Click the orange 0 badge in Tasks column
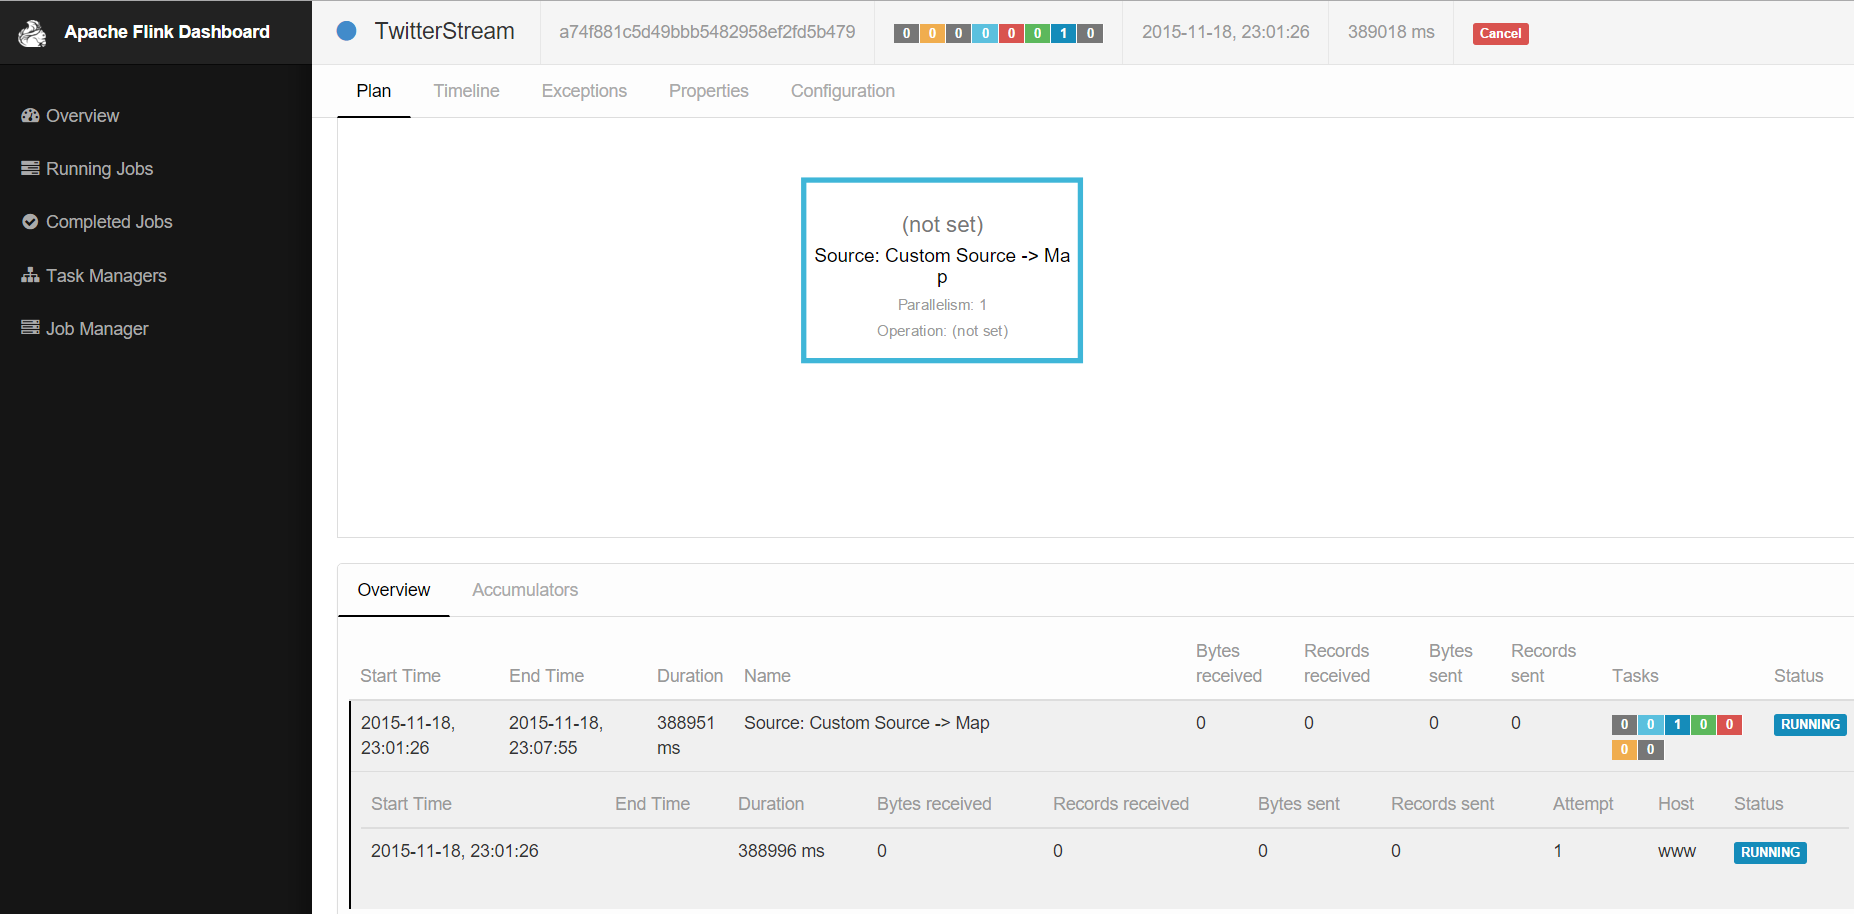Image resolution: width=1854 pixels, height=914 pixels. tap(1624, 750)
